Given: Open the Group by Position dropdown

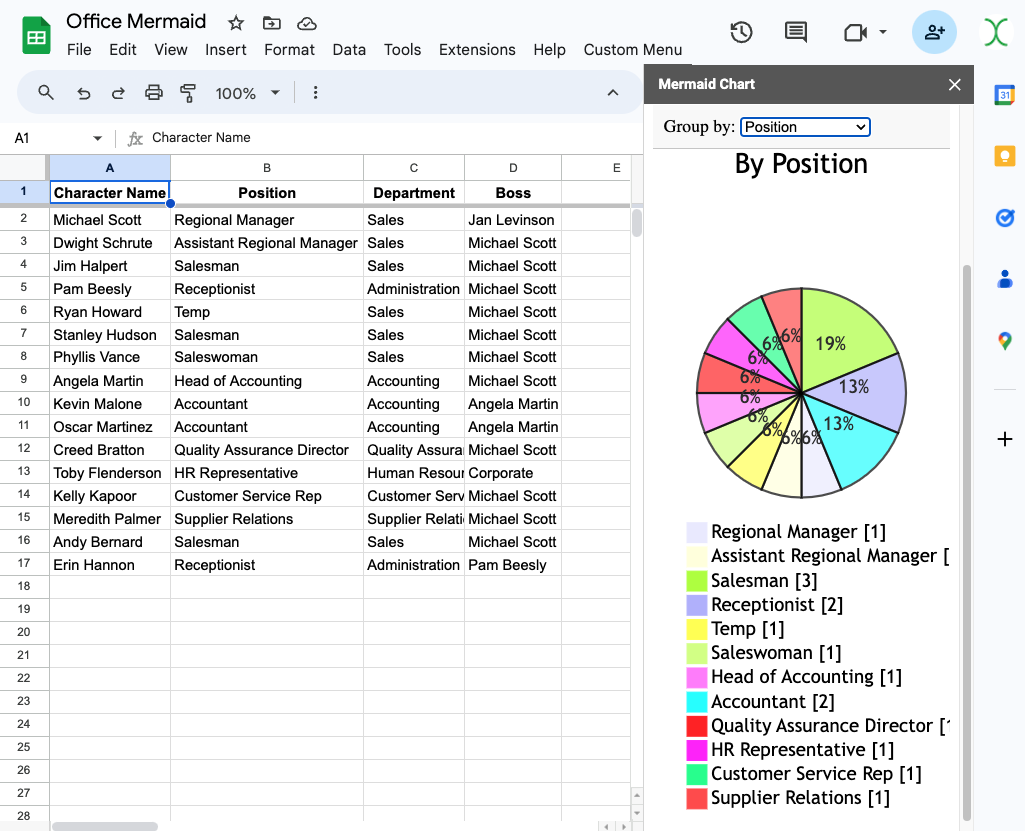Looking at the screenshot, I should [x=805, y=127].
